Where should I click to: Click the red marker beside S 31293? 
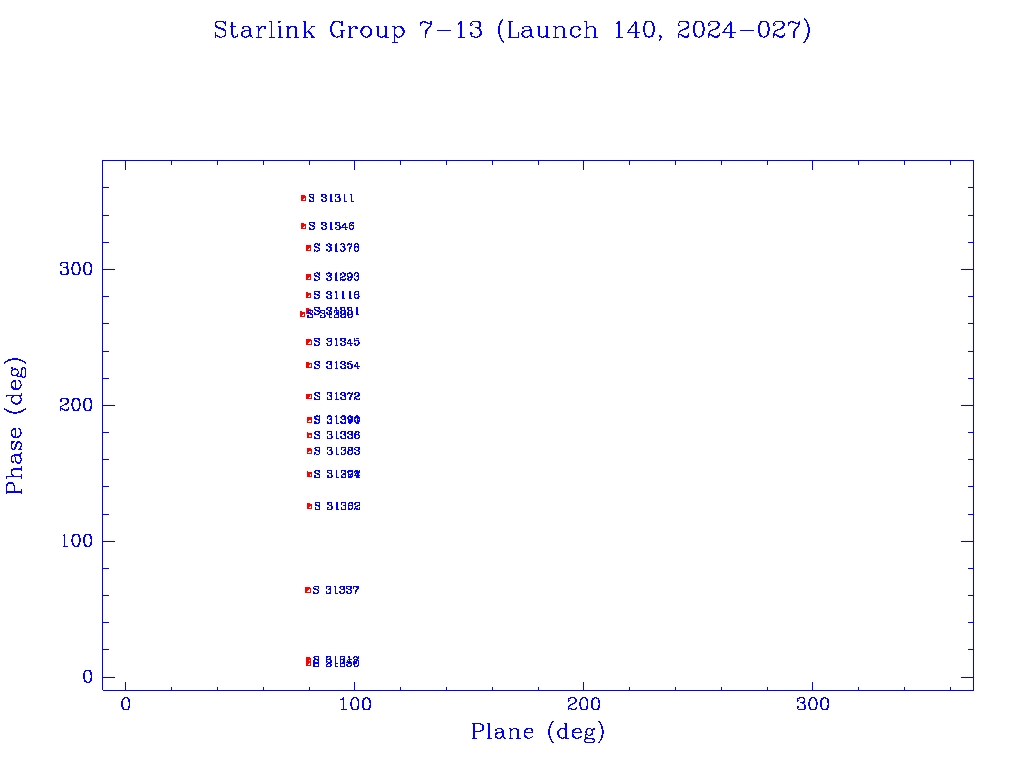click(x=309, y=277)
